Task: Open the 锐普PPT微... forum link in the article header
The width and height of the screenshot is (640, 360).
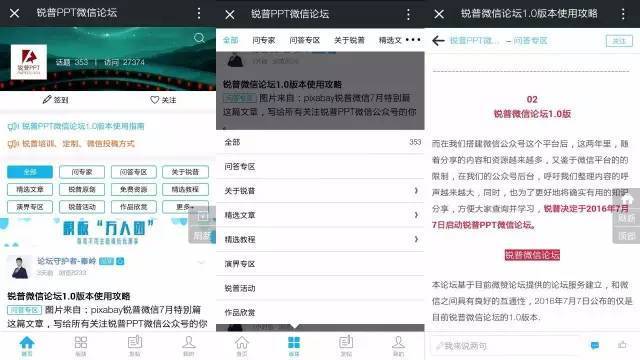Action: [x=474, y=40]
